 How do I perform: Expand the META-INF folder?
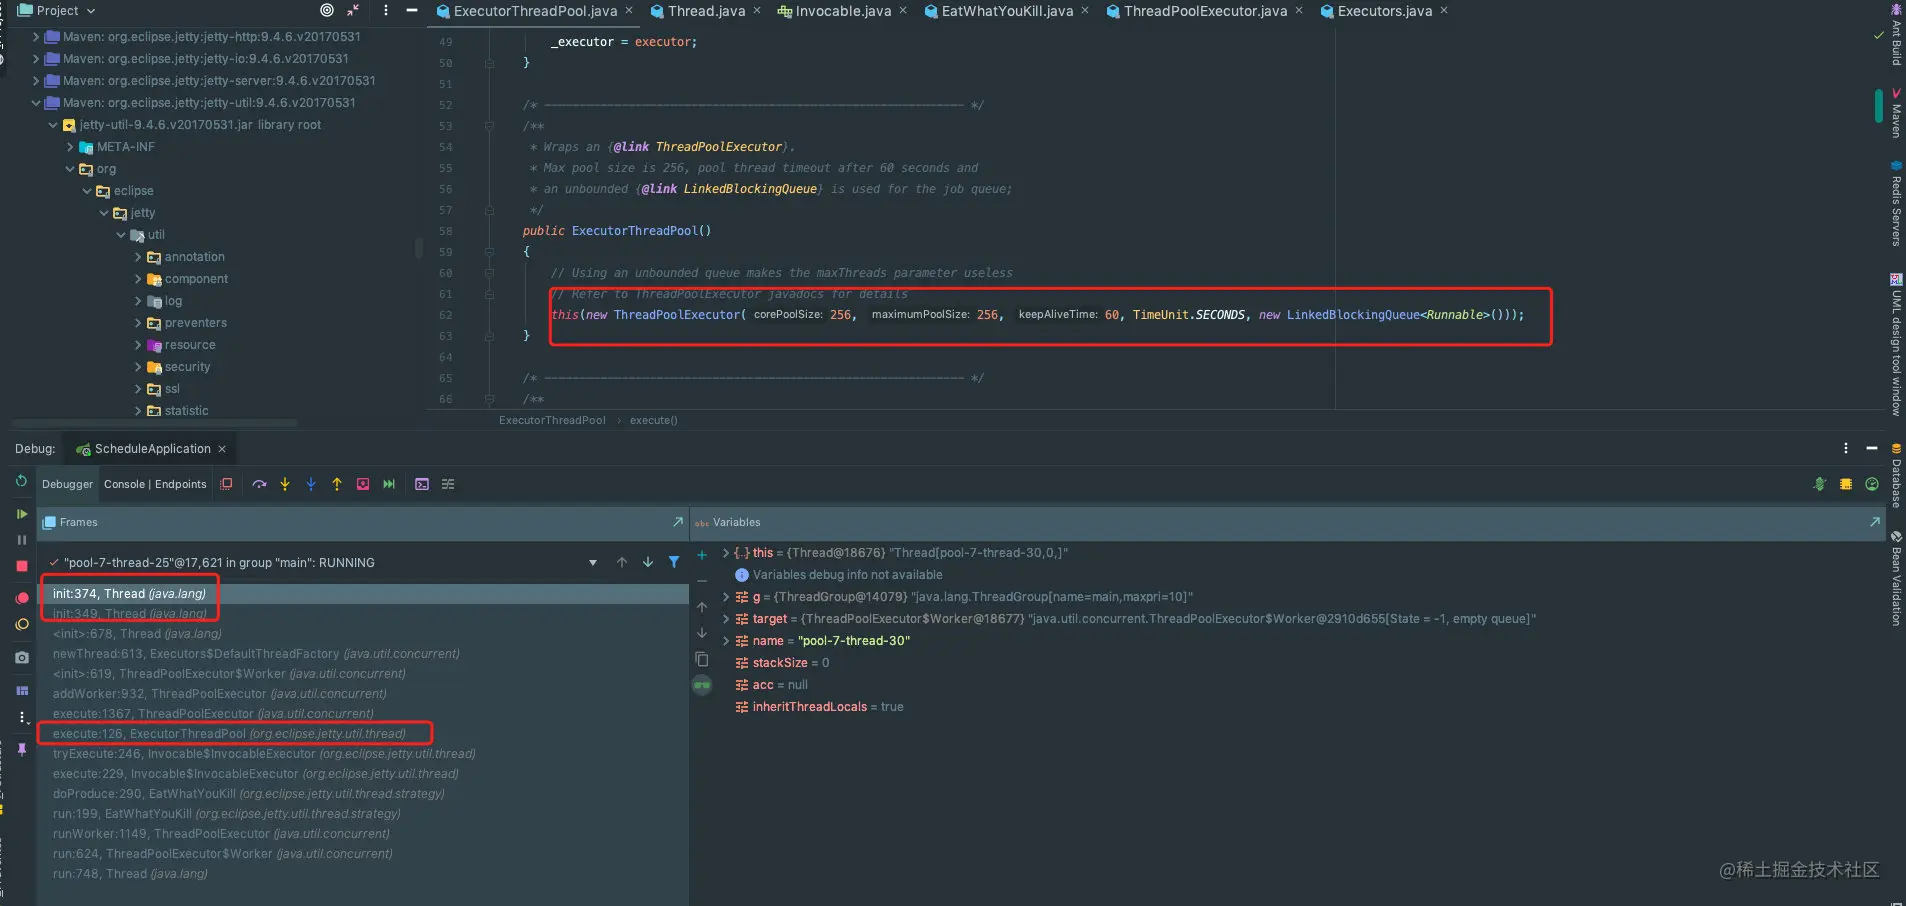point(70,147)
